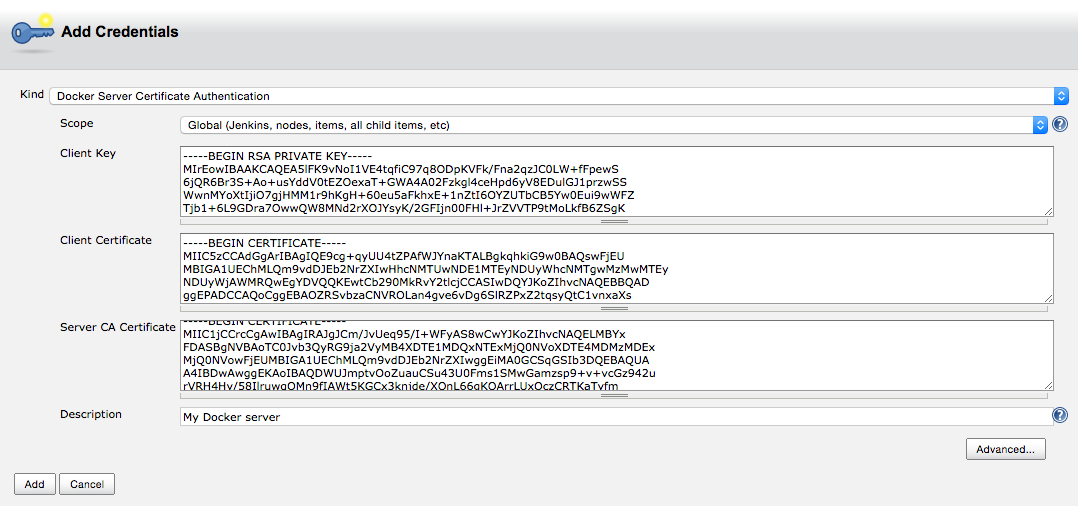This screenshot has width=1078, height=506.
Task: Grab the Client Certificate resize handle bar
Action: pos(614,309)
